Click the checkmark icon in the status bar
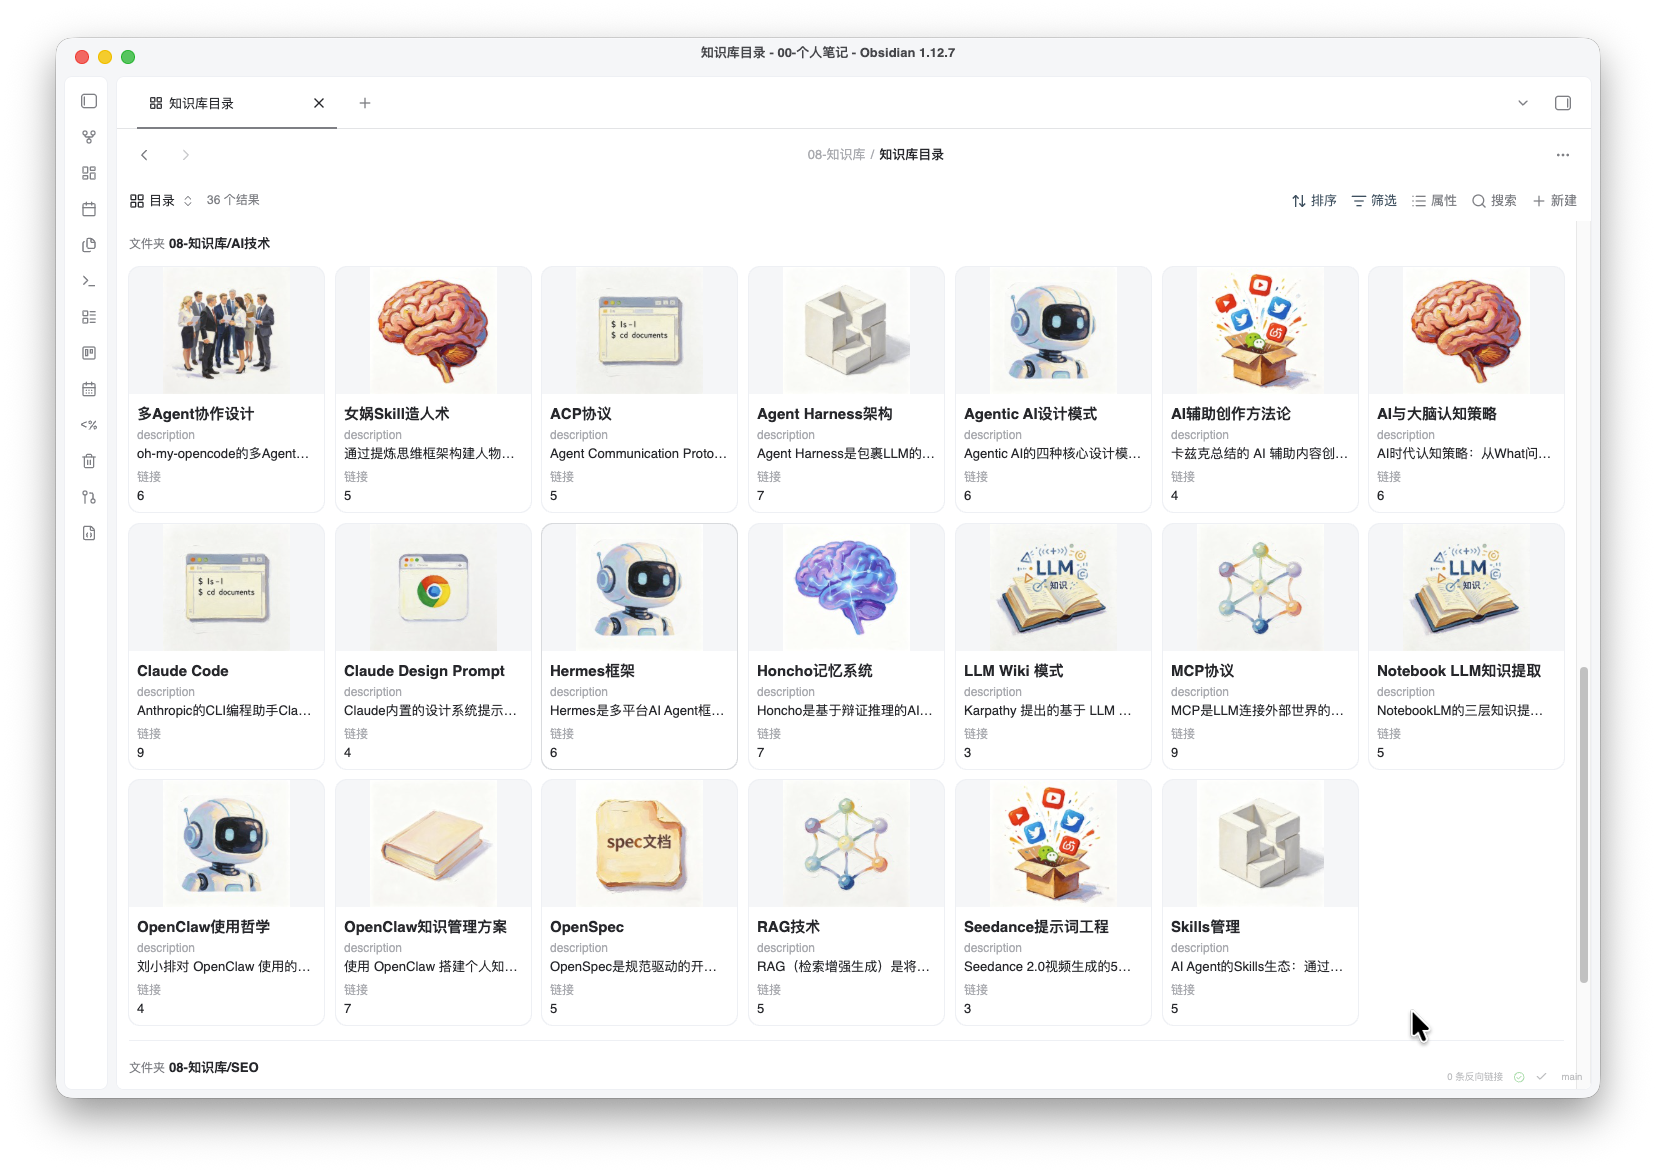Screen dimensions: 1656x1172 (1541, 1077)
